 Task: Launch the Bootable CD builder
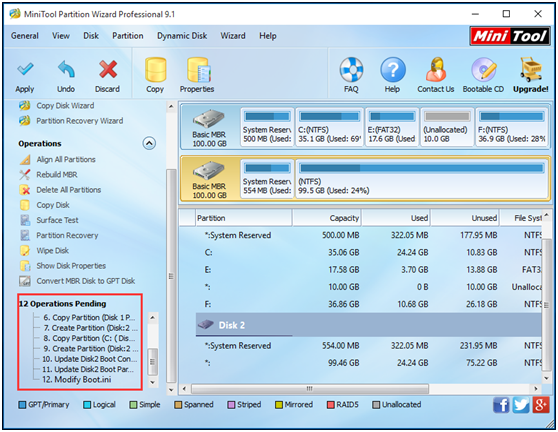pos(483,75)
